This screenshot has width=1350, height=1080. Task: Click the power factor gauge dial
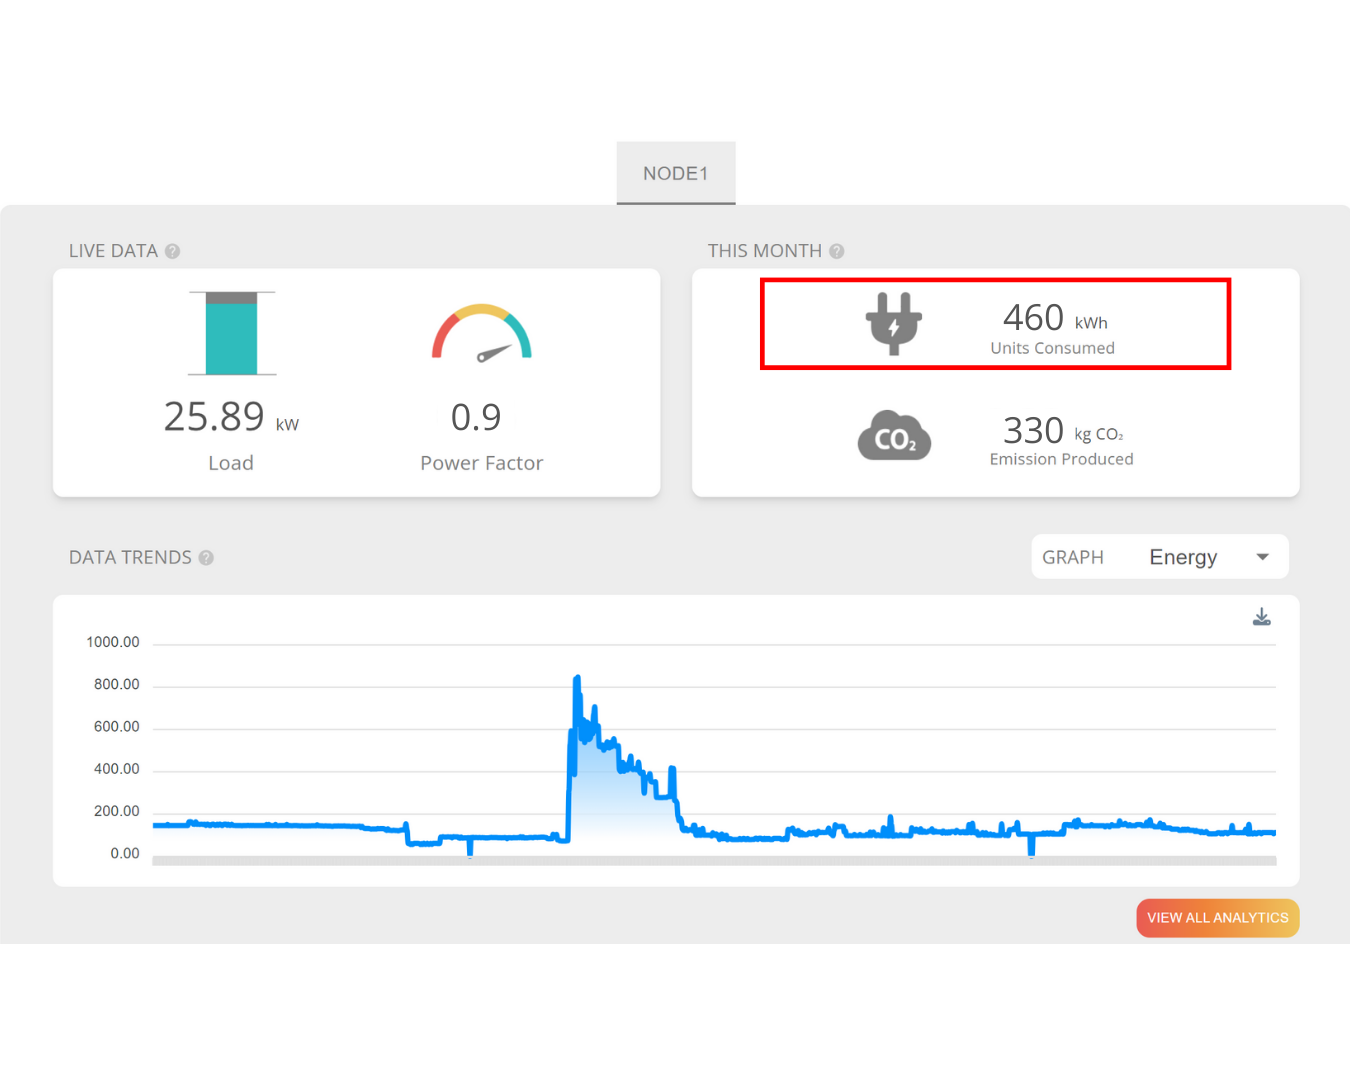(481, 334)
